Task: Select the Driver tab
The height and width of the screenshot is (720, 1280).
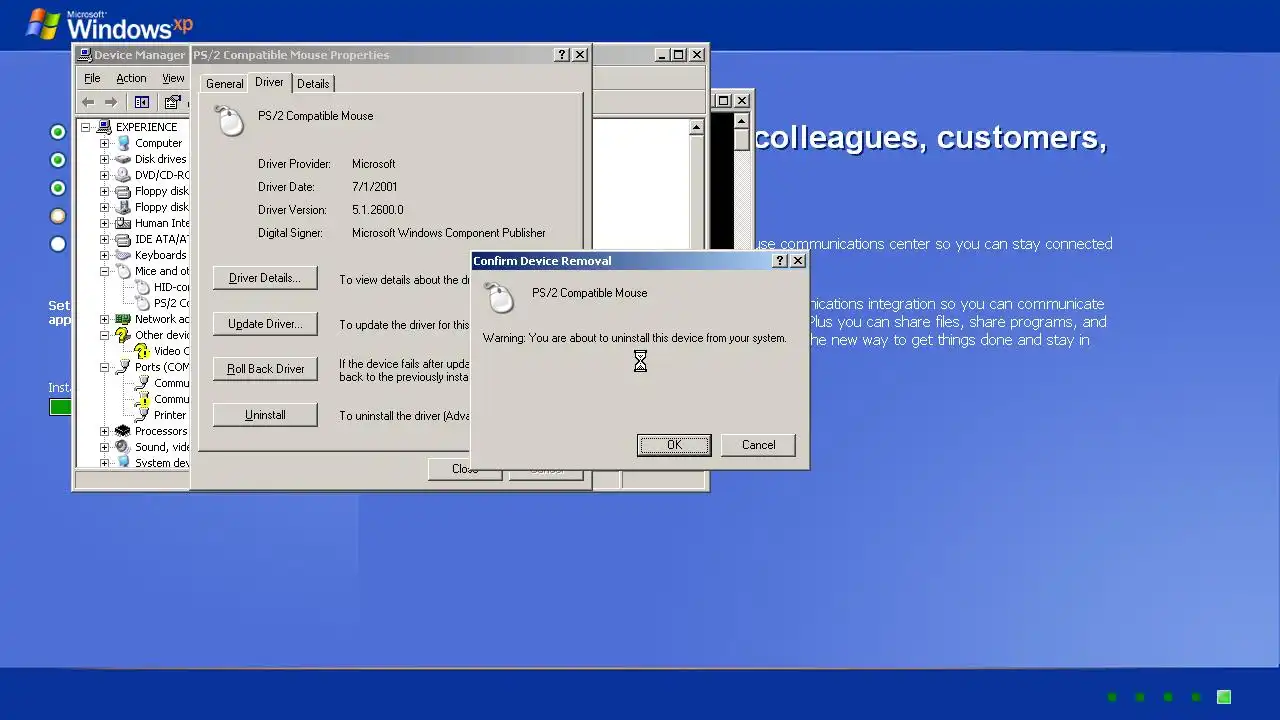Action: click(x=269, y=82)
